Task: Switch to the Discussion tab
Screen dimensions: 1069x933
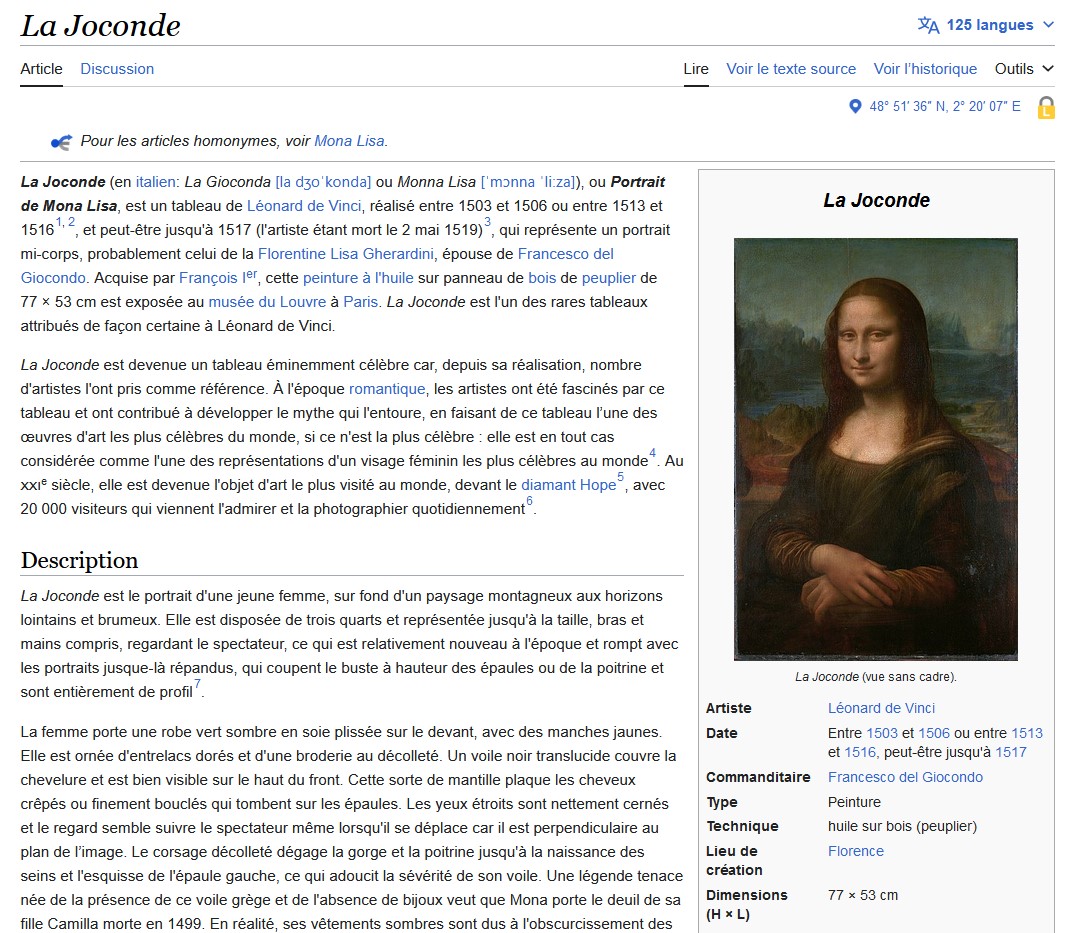Action: click(x=117, y=69)
